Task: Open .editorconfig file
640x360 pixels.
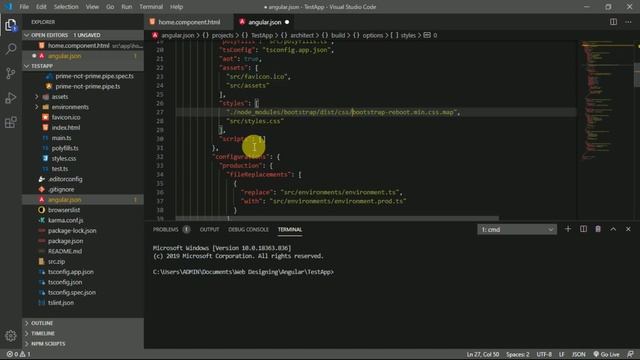Action: [65, 179]
